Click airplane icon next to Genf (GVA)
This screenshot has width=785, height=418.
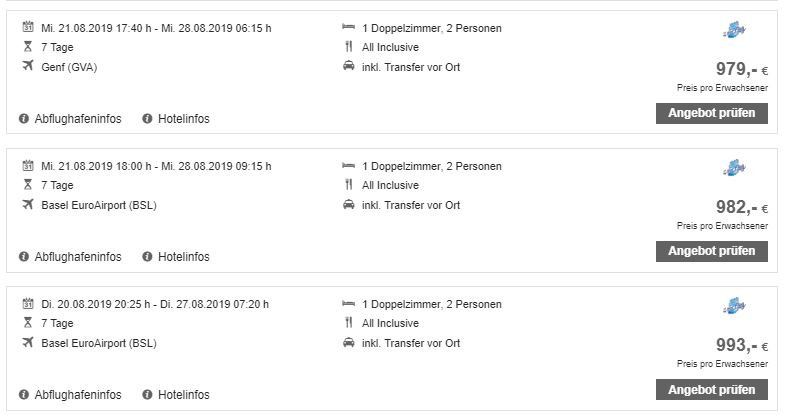pos(28,66)
